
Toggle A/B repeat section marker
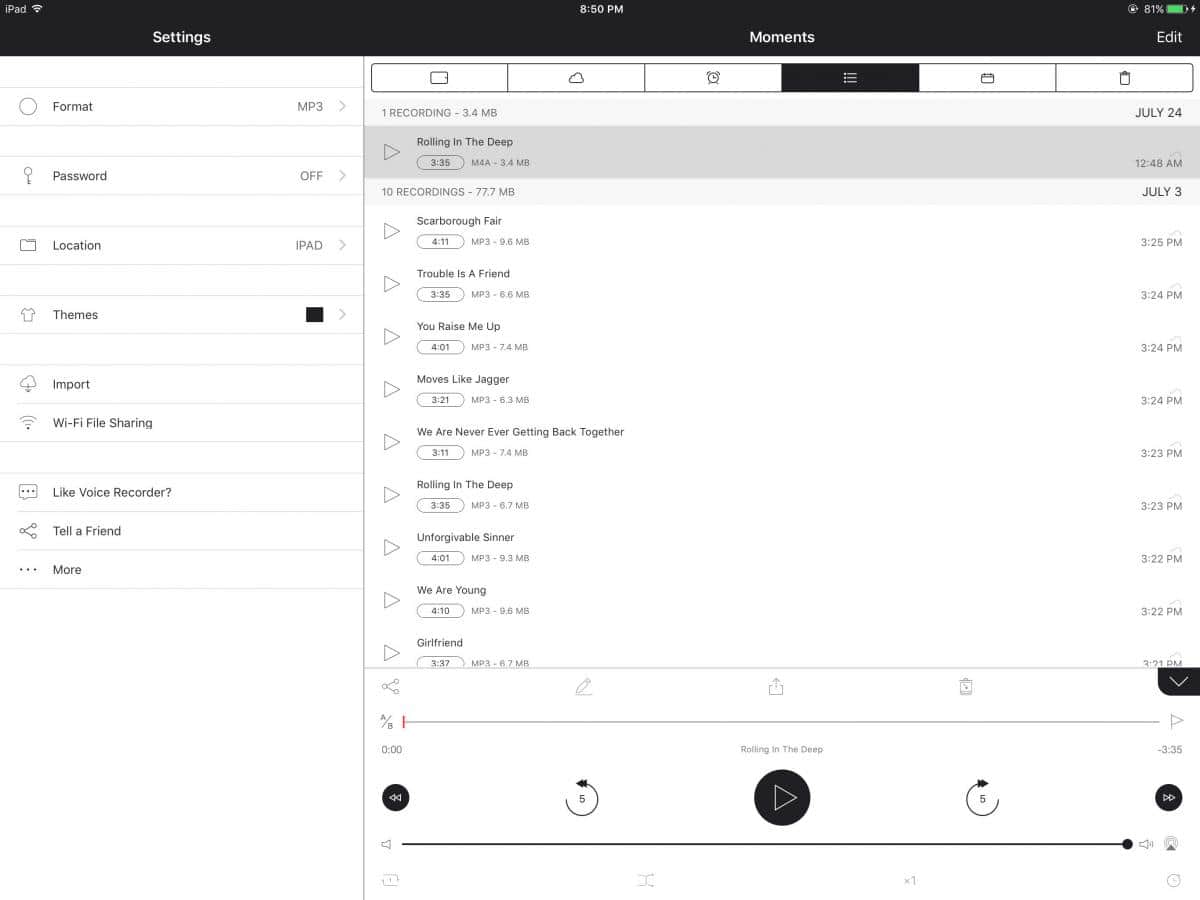[387, 721]
